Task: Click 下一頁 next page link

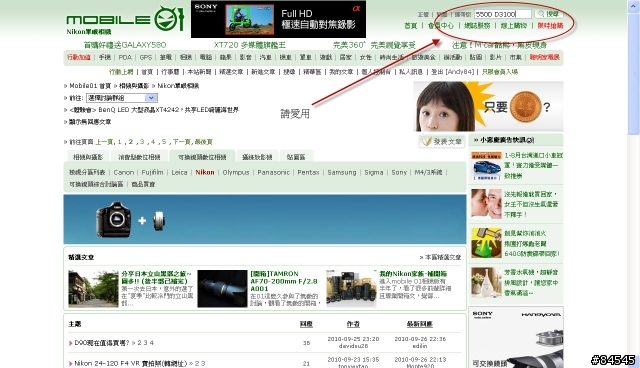Action: (x=181, y=142)
